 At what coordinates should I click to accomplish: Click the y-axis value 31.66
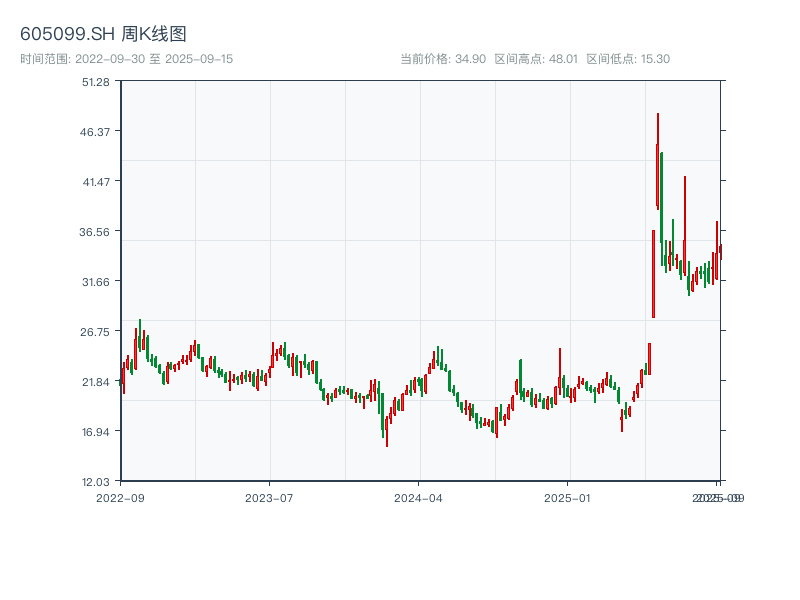point(96,282)
